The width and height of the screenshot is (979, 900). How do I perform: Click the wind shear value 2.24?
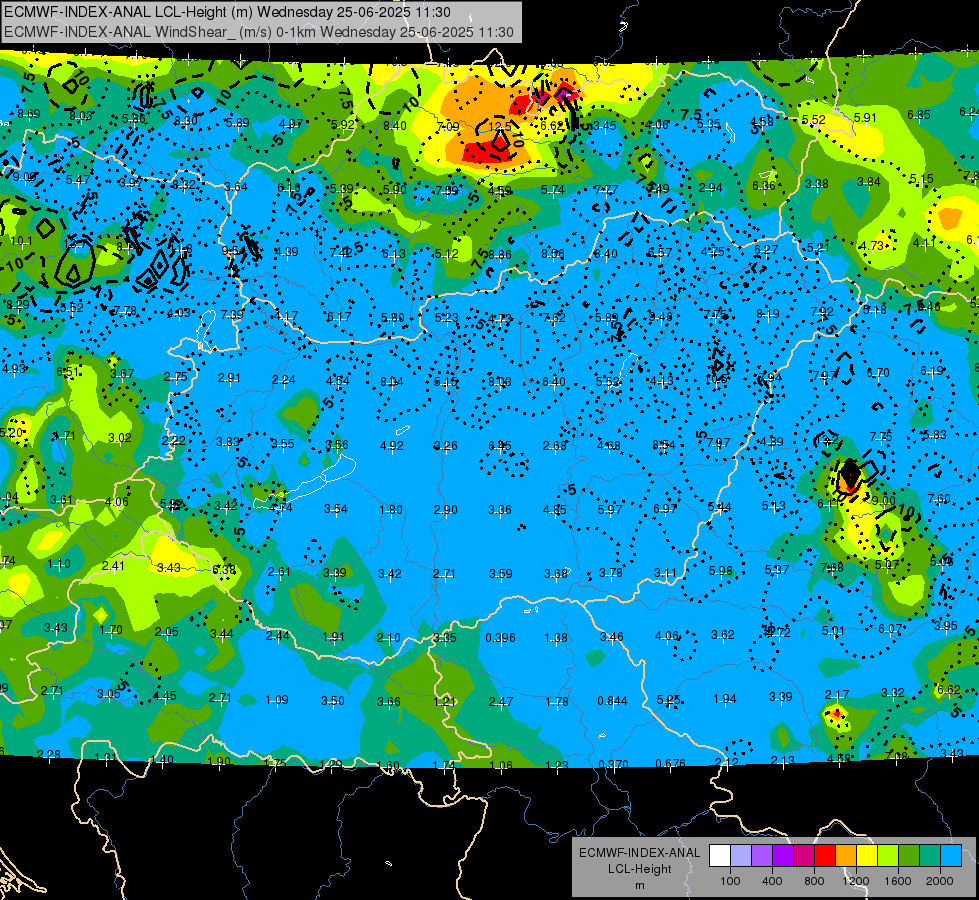coord(283,380)
